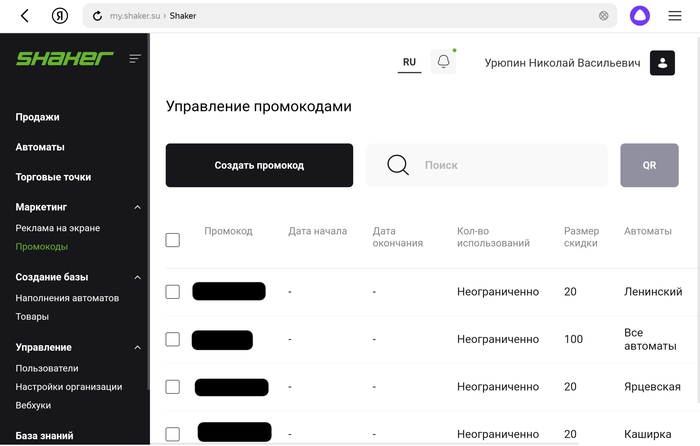Click the Автоматы column header
700x446 pixels.
coord(647,231)
